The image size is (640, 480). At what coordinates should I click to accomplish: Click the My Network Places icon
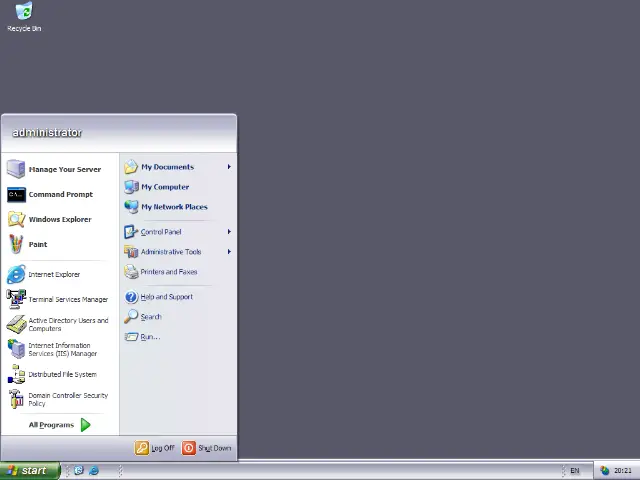click(131, 207)
